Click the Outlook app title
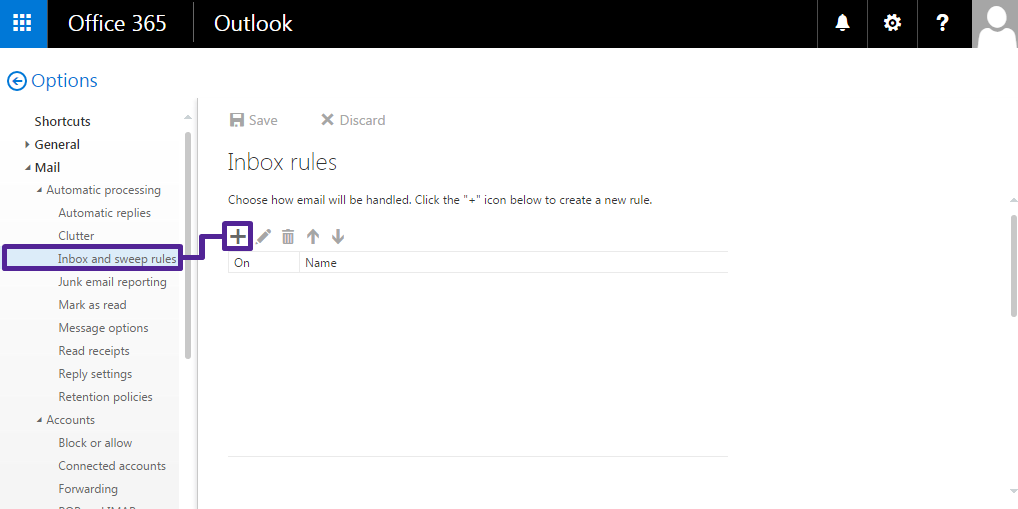 click(x=253, y=23)
